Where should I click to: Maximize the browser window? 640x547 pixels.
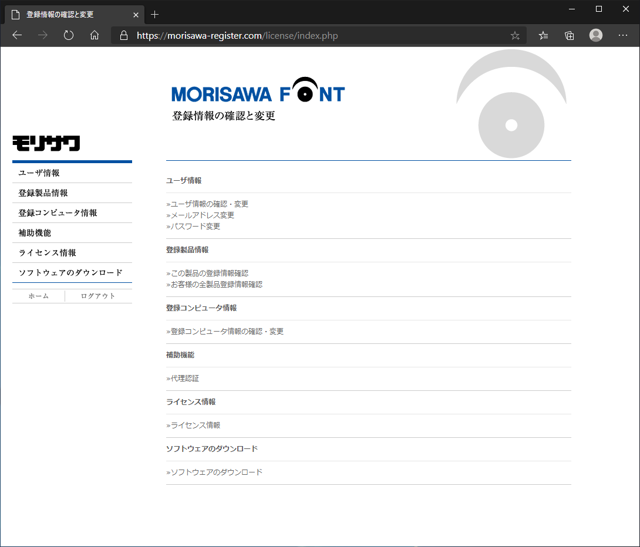click(x=599, y=9)
